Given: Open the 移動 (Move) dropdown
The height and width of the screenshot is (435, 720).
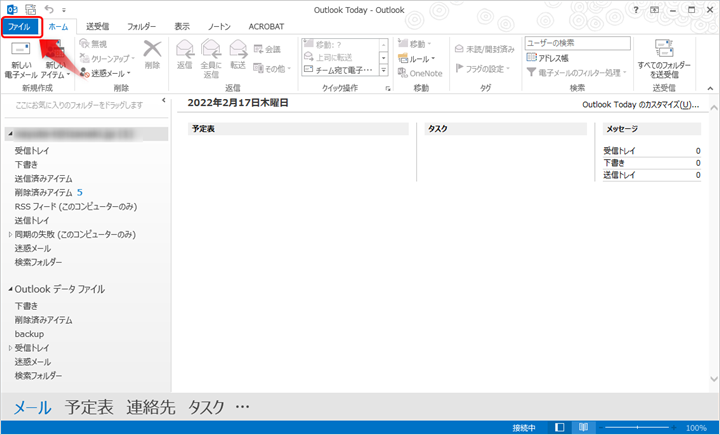Looking at the screenshot, I should (414, 44).
